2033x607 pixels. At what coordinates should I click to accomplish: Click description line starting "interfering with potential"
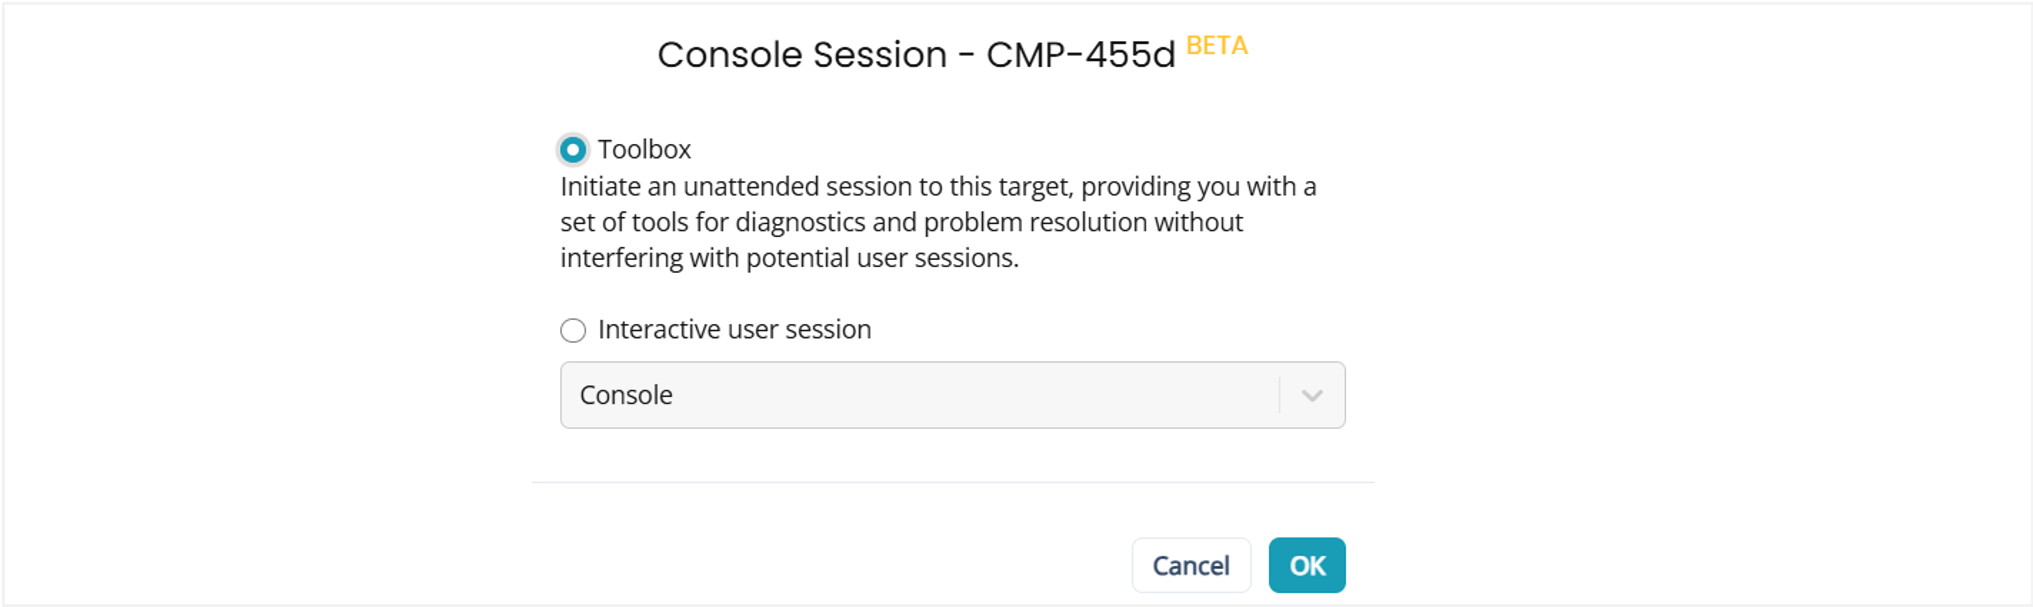point(789,258)
